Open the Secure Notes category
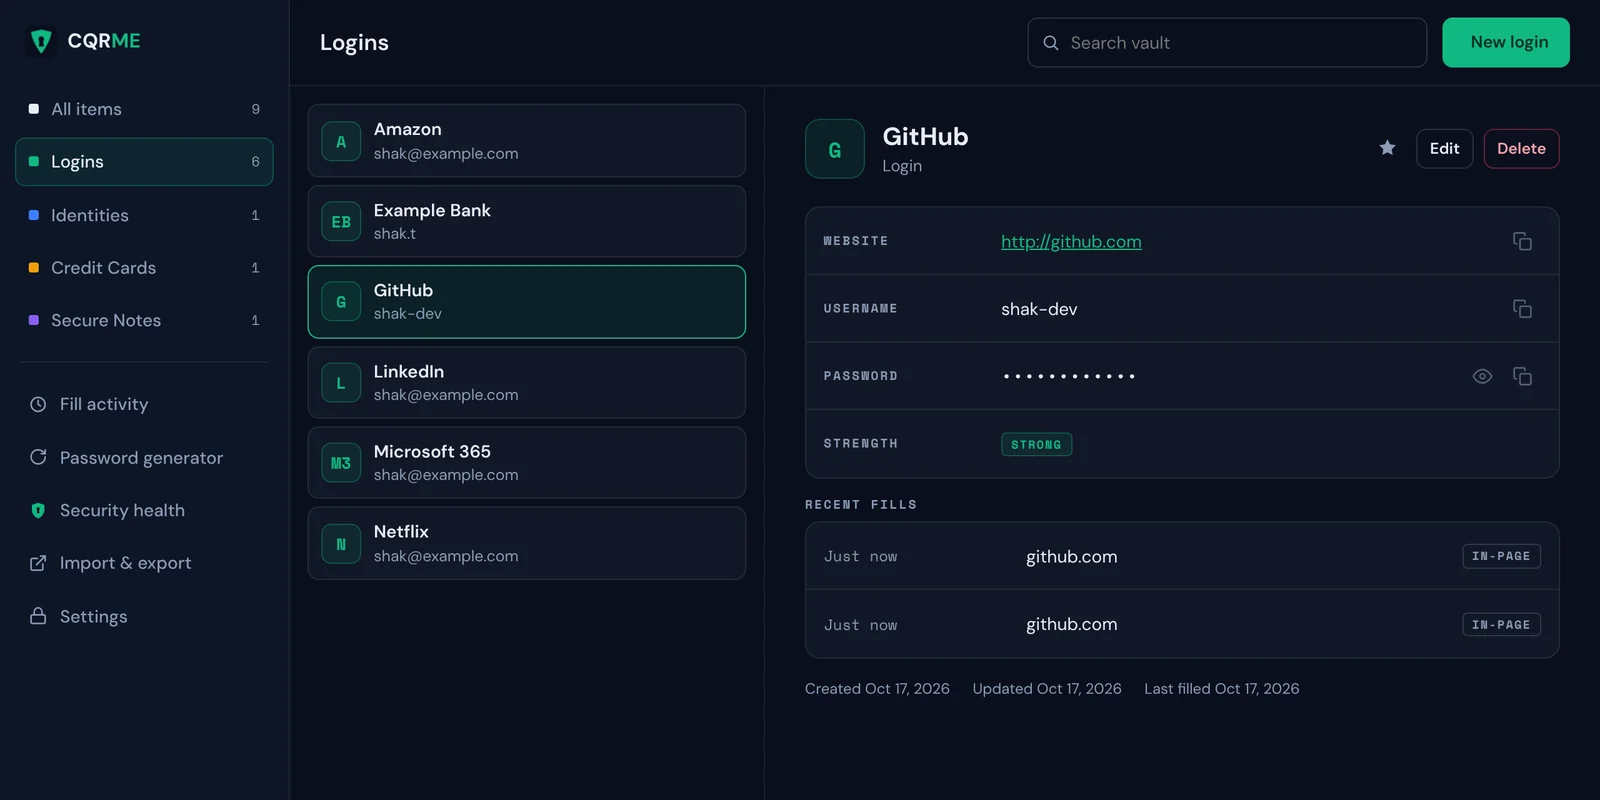 click(144, 320)
